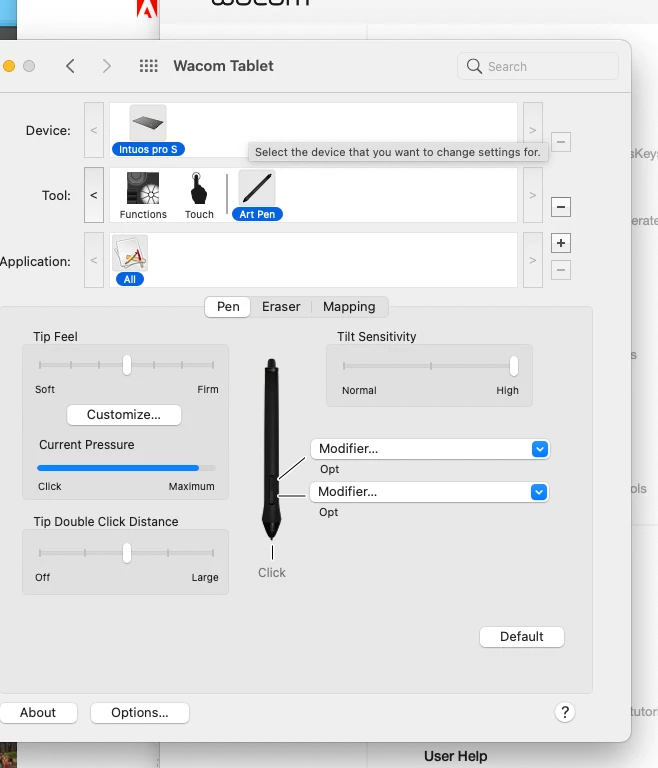658x768 pixels.
Task: Switch to the Mapping tab
Action: tap(349, 307)
